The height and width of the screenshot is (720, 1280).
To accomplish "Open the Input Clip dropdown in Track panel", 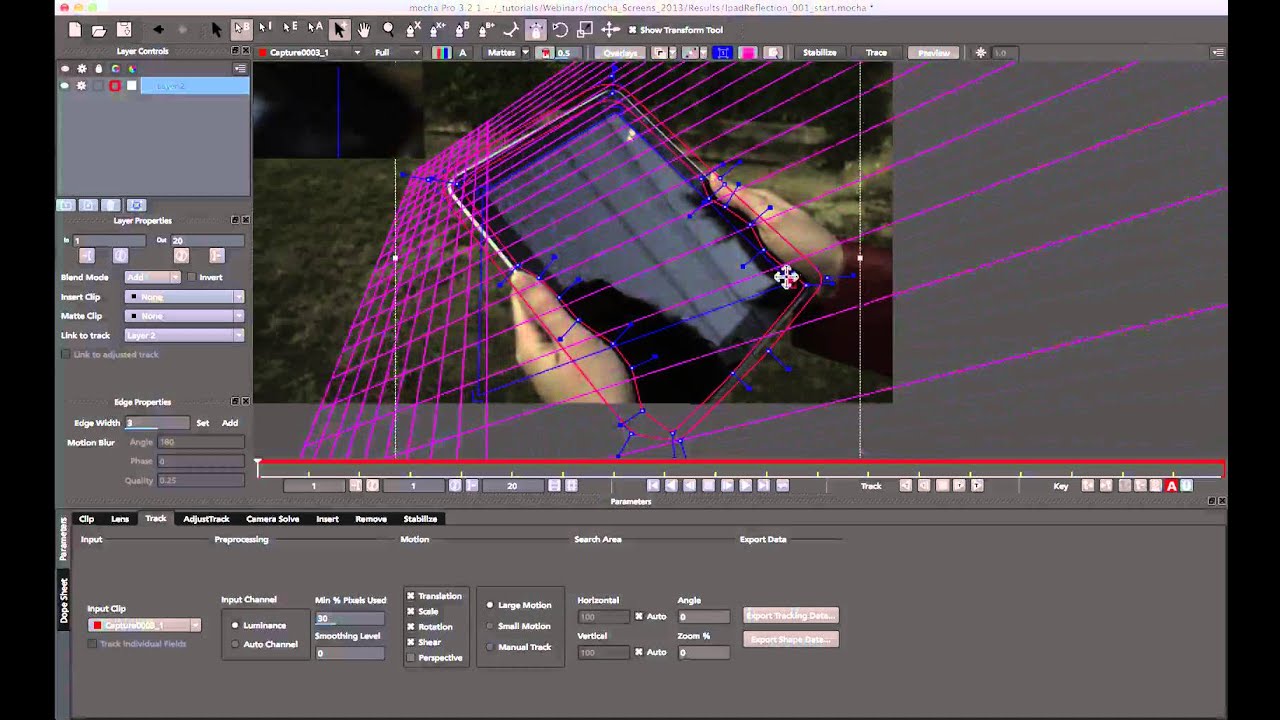I will [144, 625].
